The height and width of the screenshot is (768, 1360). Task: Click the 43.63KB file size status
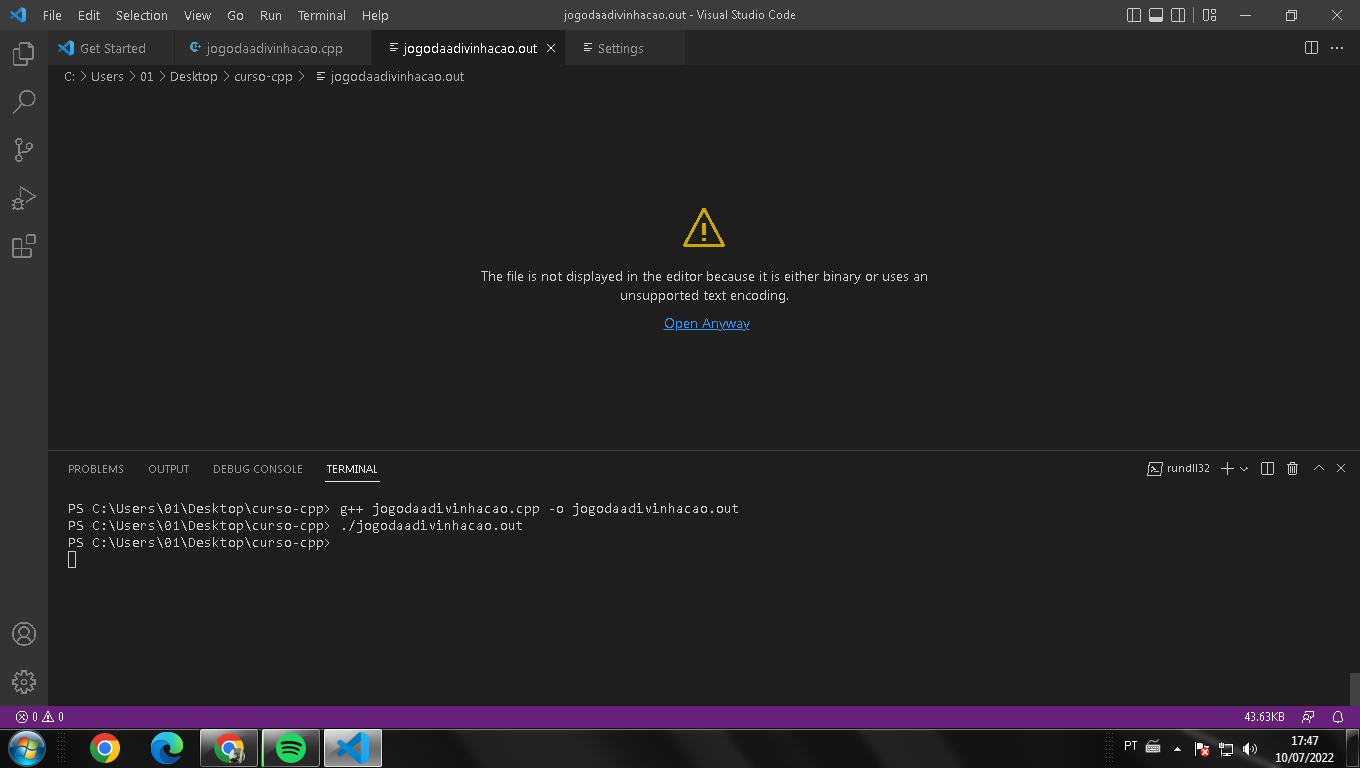(x=1264, y=717)
